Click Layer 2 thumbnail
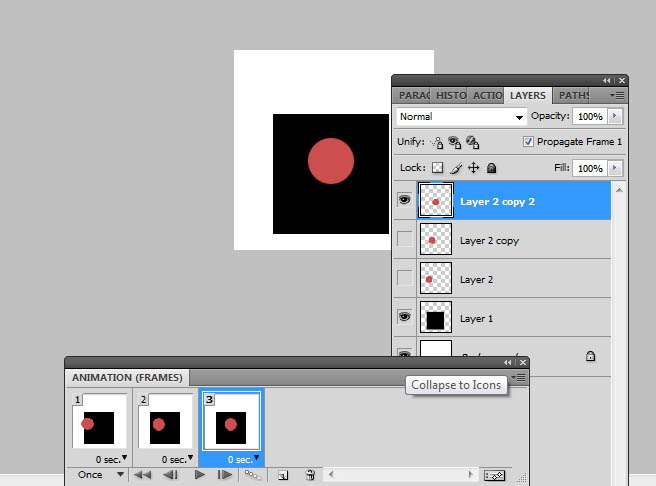Viewport: 656px width, 486px height. (436, 278)
